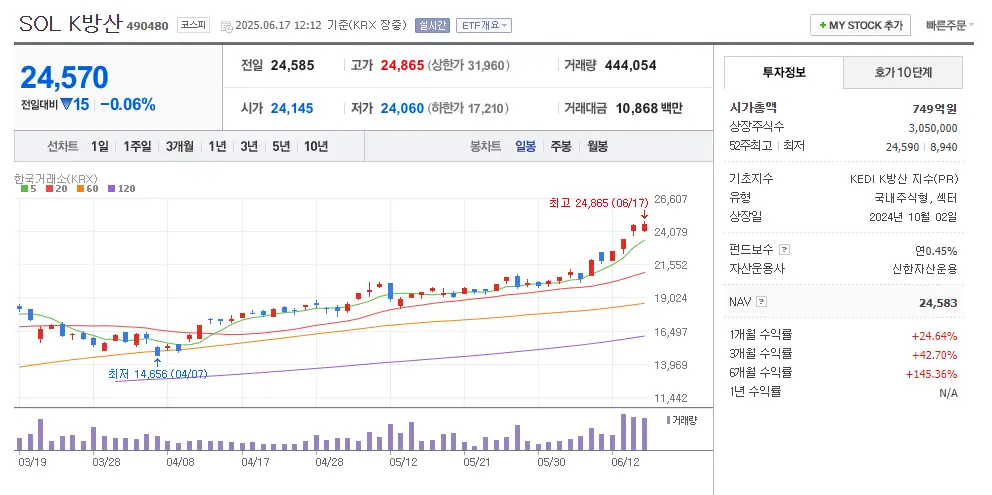This screenshot has width=992, height=495.
Task: Click the 실시간 realtime badge
Action: (x=433, y=25)
